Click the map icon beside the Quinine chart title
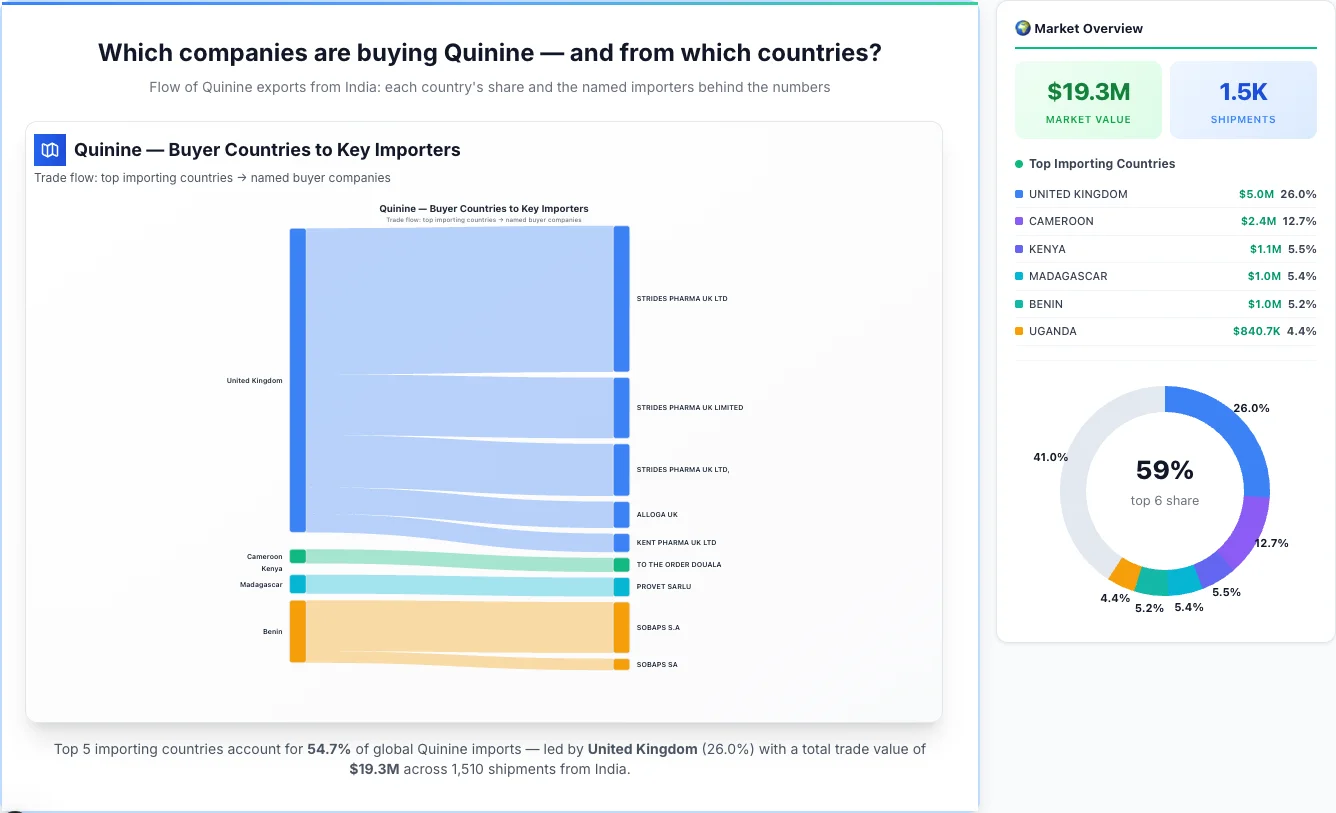Image resolution: width=1336 pixels, height=813 pixels. [x=49, y=149]
